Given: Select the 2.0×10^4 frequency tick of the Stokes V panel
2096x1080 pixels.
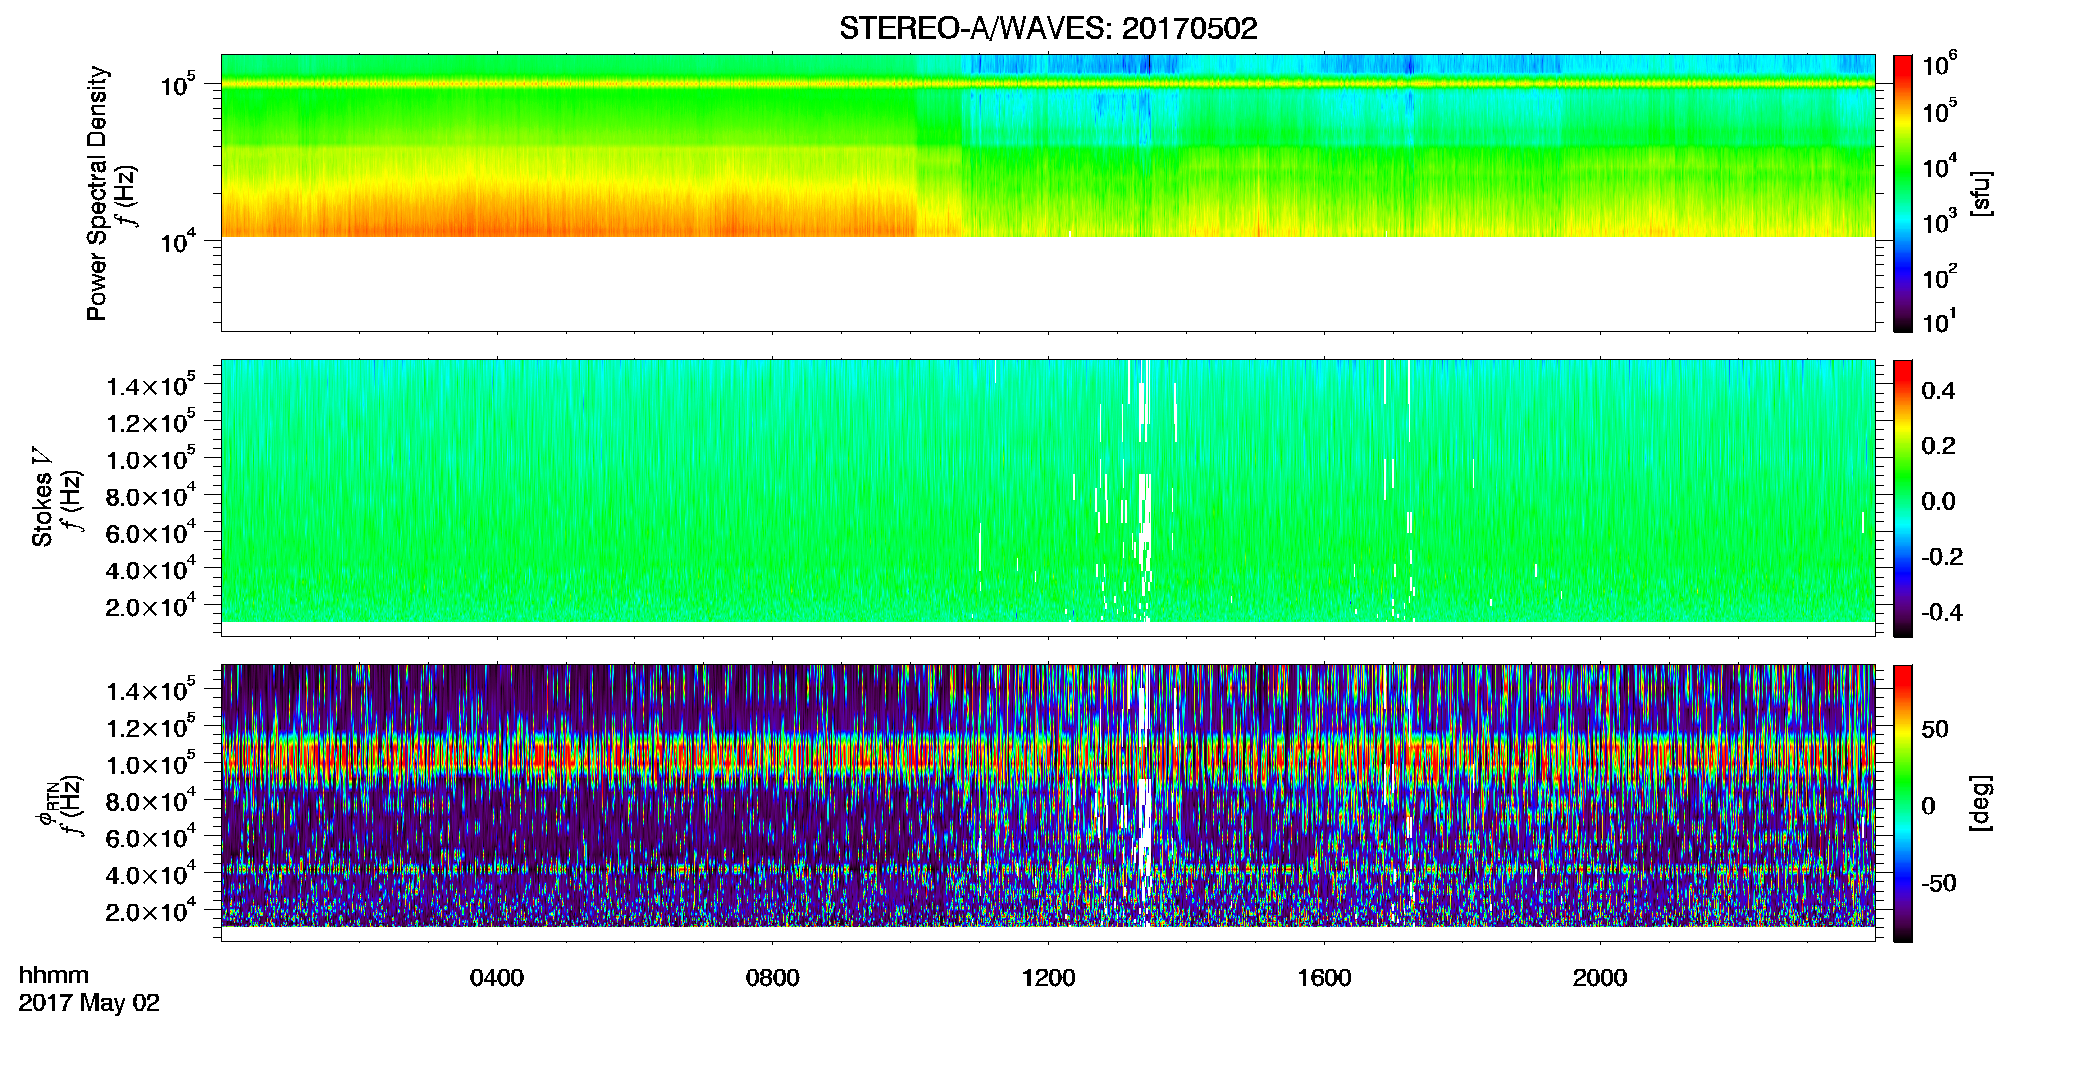Looking at the screenshot, I should click(x=150, y=605).
